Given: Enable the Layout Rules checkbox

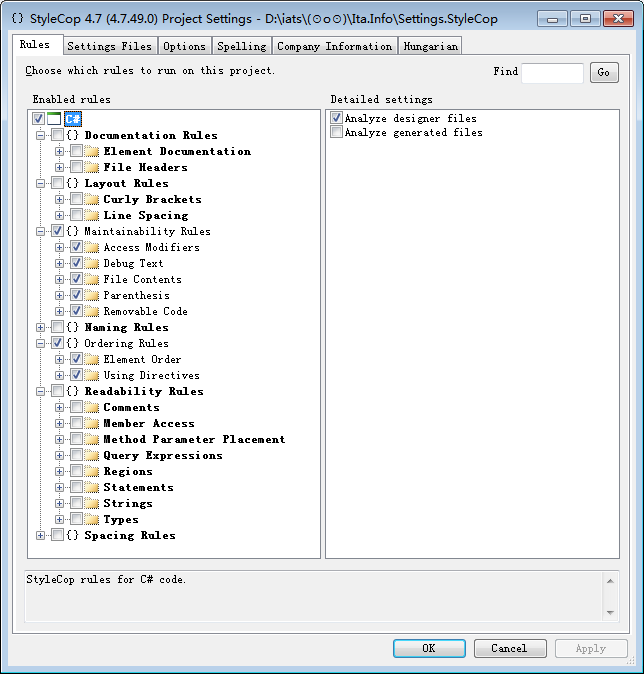Looking at the screenshot, I should (x=57, y=183).
